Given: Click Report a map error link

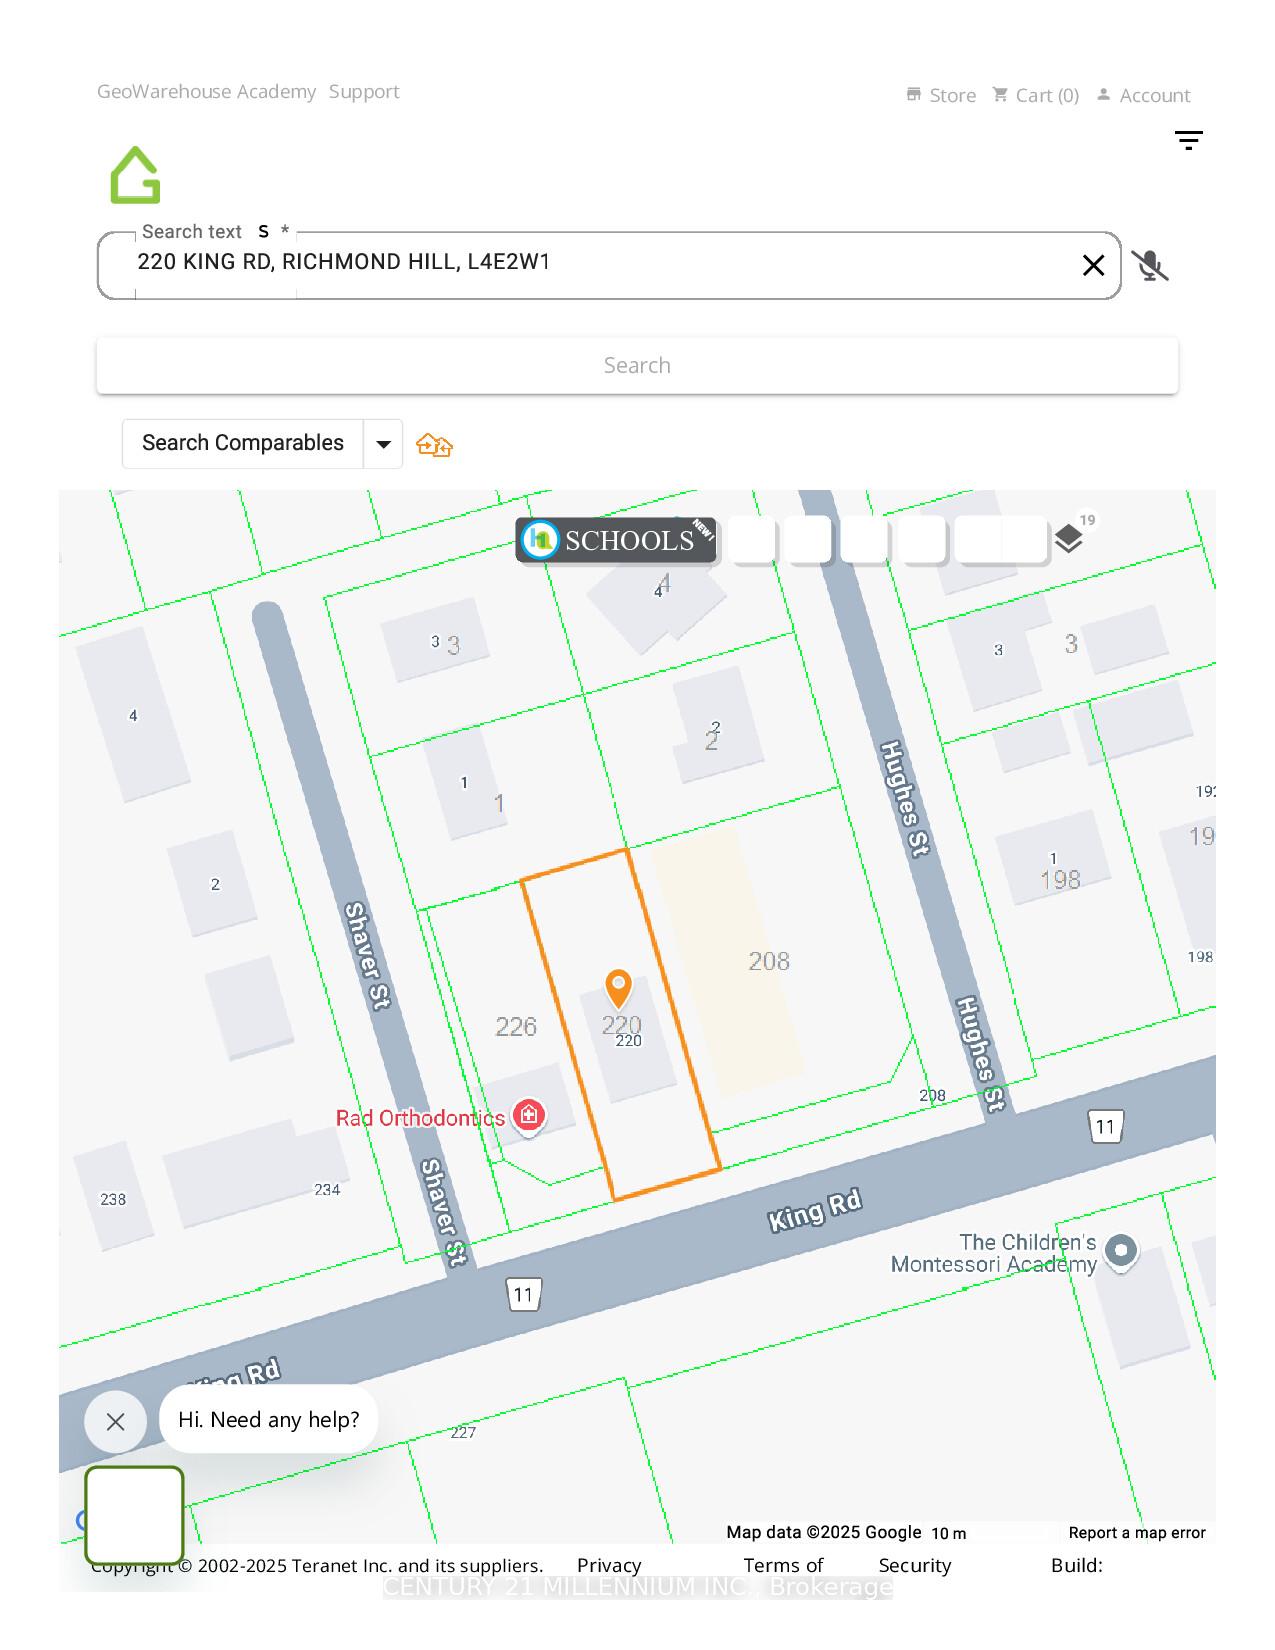Looking at the screenshot, I should tap(1136, 1533).
